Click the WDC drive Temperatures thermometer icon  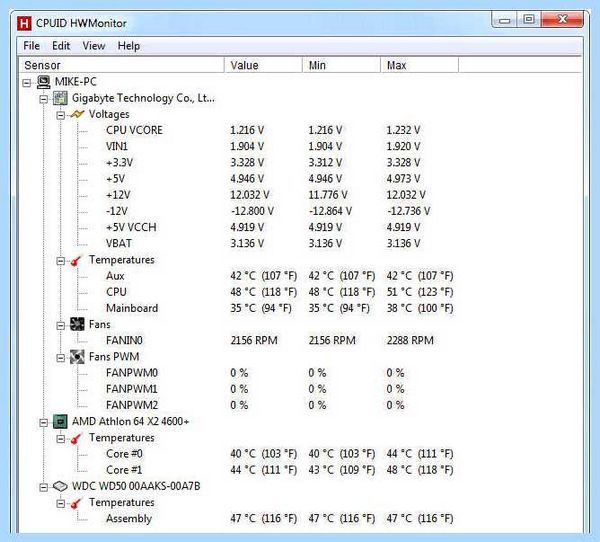pos(77,503)
